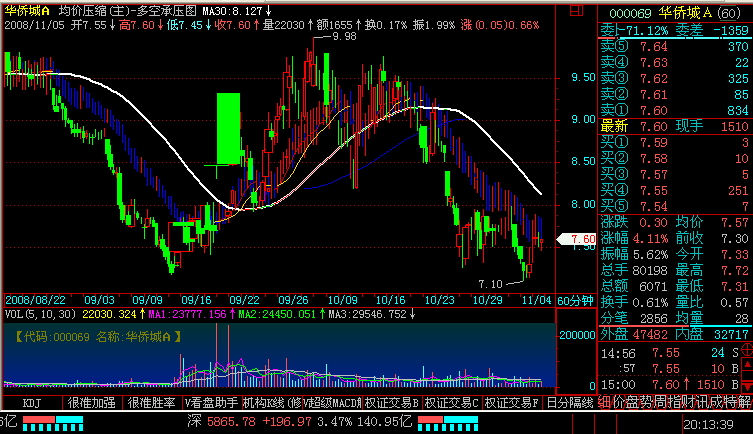
Task: Click the 9.98 high price marker
Action: point(344,36)
